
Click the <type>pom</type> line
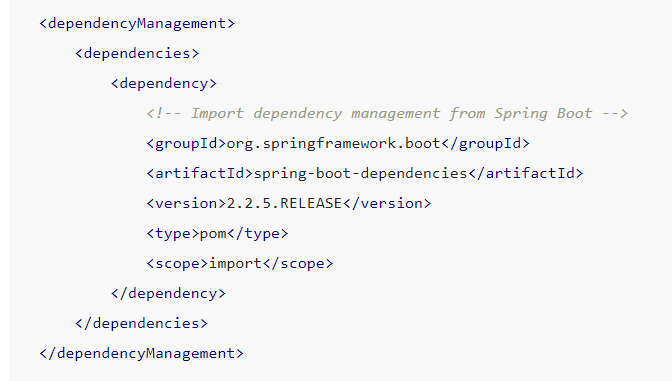(217, 234)
